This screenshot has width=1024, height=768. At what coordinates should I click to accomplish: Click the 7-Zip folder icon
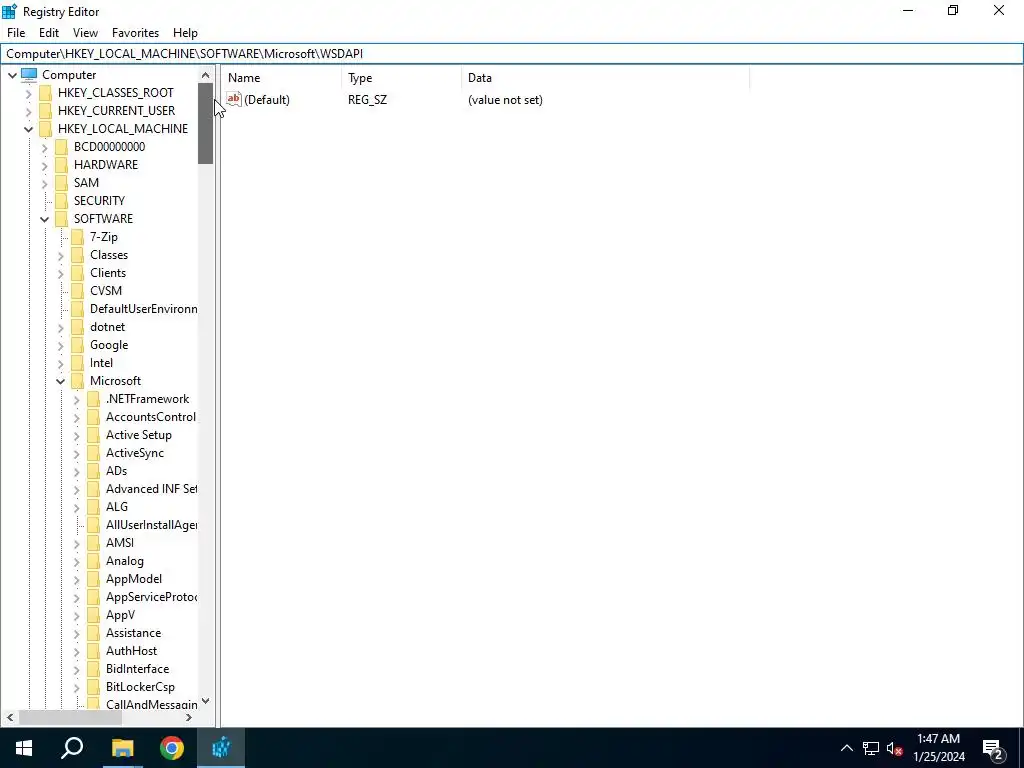pos(78,236)
